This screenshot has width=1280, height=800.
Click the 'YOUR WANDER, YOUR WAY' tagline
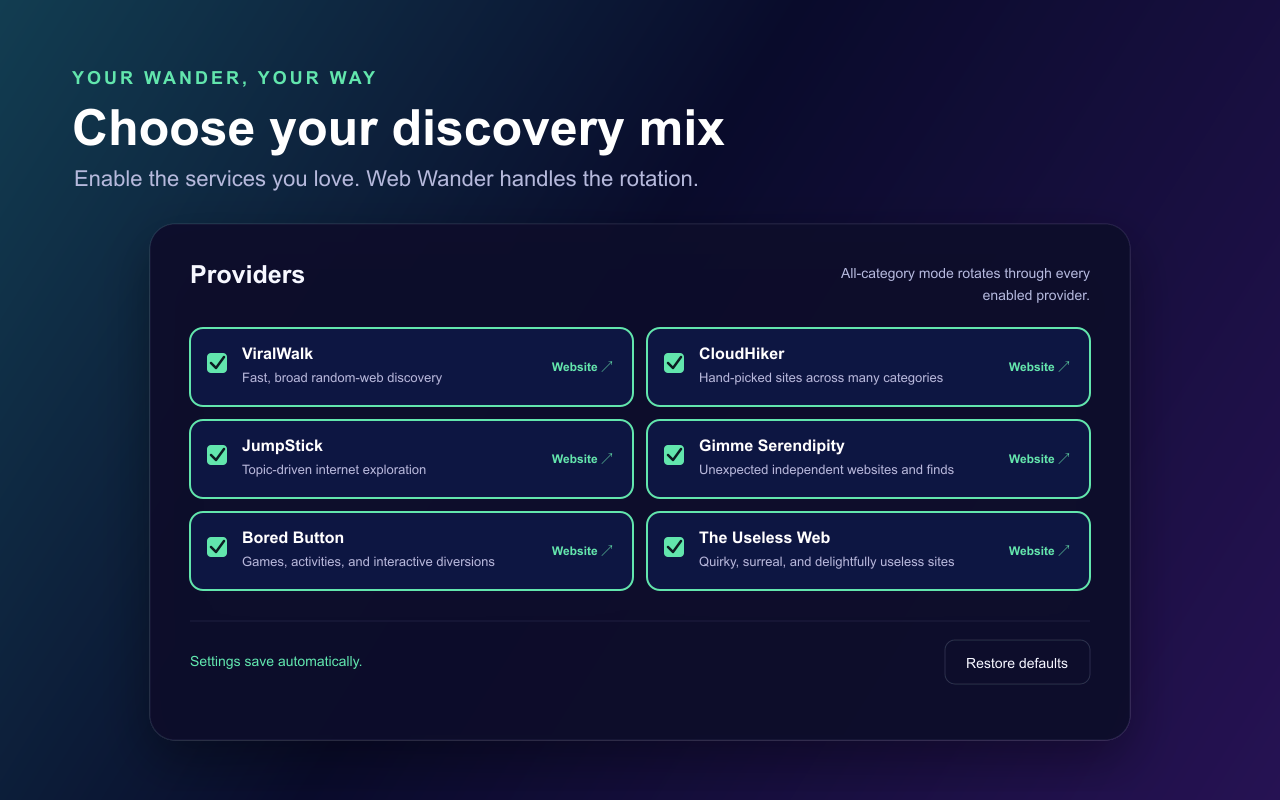(x=225, y=78)
